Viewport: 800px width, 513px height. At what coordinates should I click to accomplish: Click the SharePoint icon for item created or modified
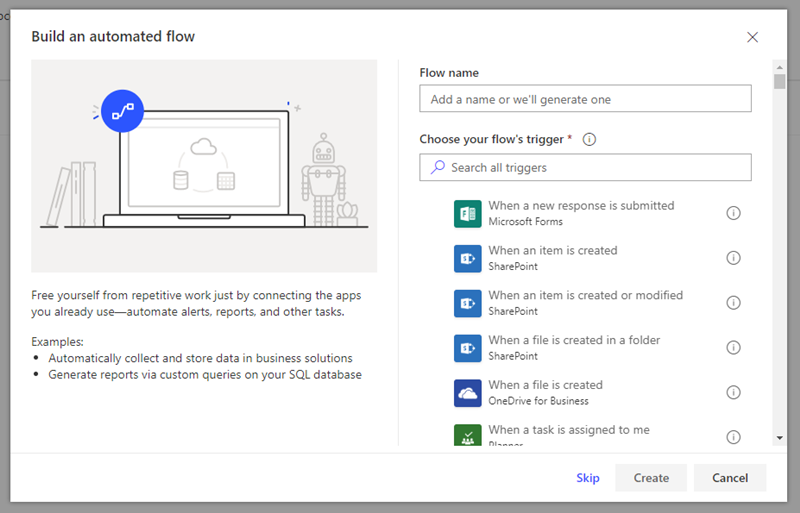(x=468, y=303)
